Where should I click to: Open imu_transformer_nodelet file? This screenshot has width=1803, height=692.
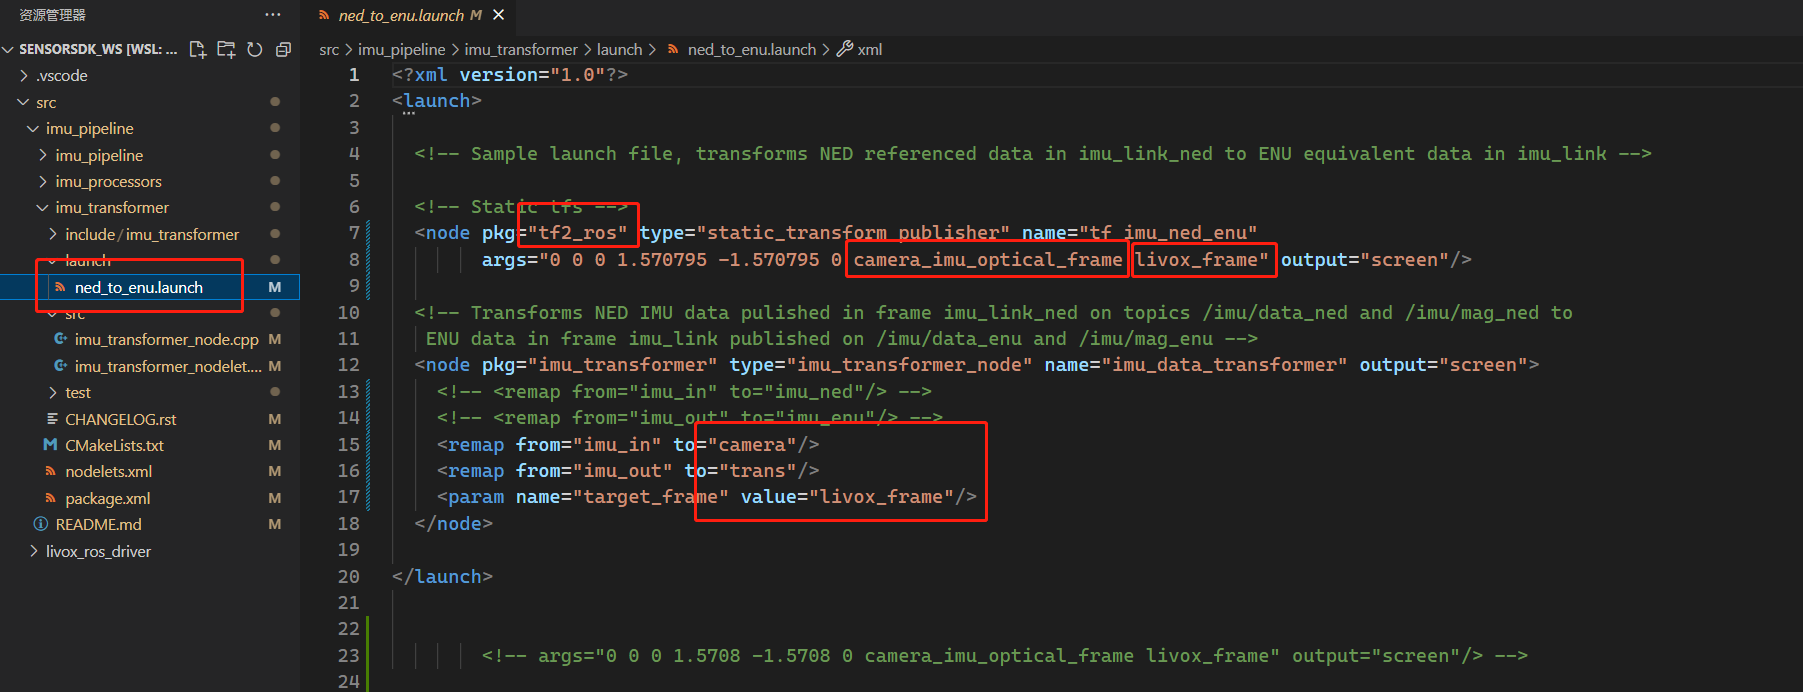168,366
